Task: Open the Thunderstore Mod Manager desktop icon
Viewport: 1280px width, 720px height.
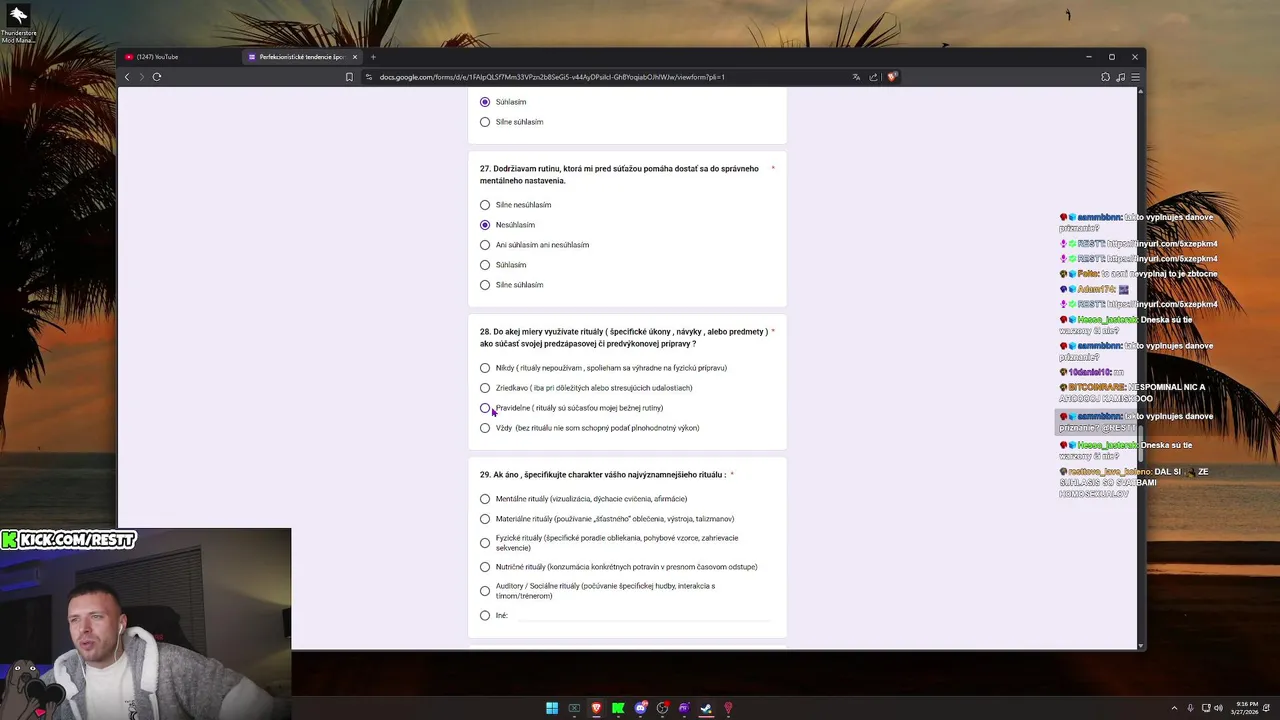Action: coord(18,25)
